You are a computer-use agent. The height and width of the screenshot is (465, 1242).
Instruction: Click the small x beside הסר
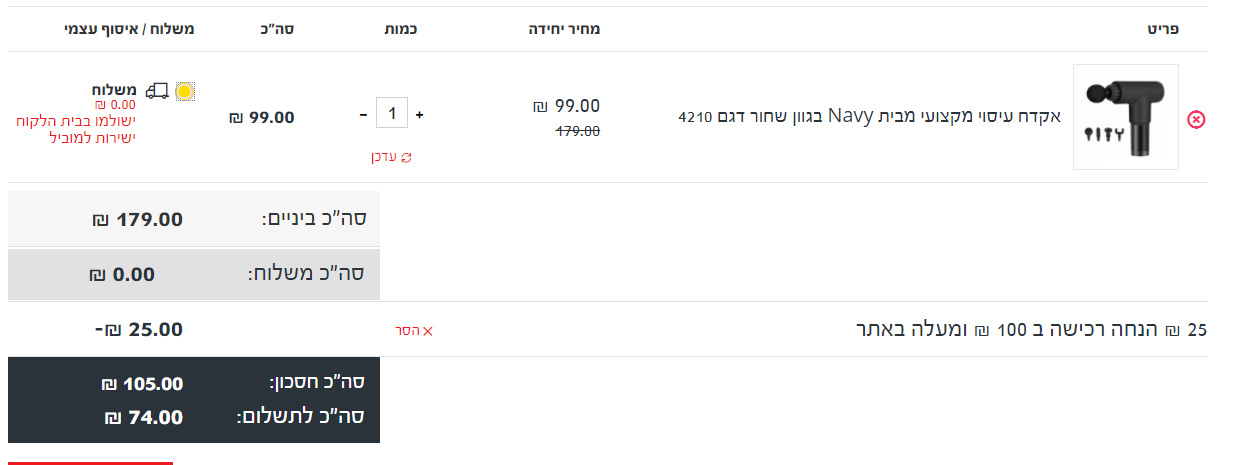click(x=429, y=331)
